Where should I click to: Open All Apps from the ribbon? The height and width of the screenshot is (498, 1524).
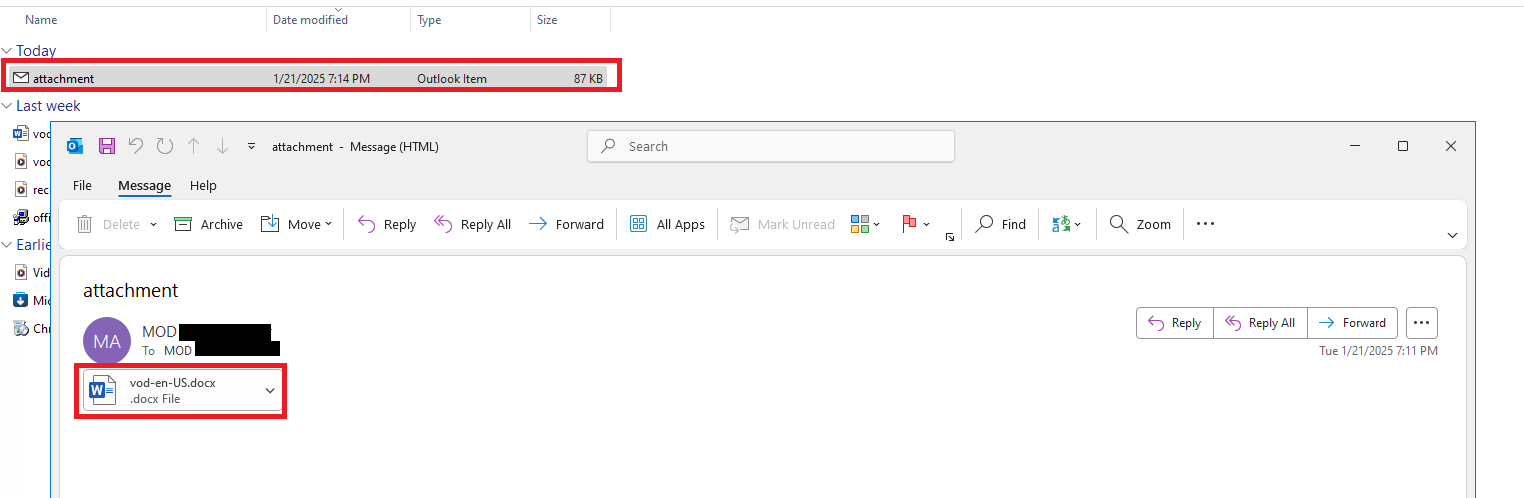[x=667, y=224]
